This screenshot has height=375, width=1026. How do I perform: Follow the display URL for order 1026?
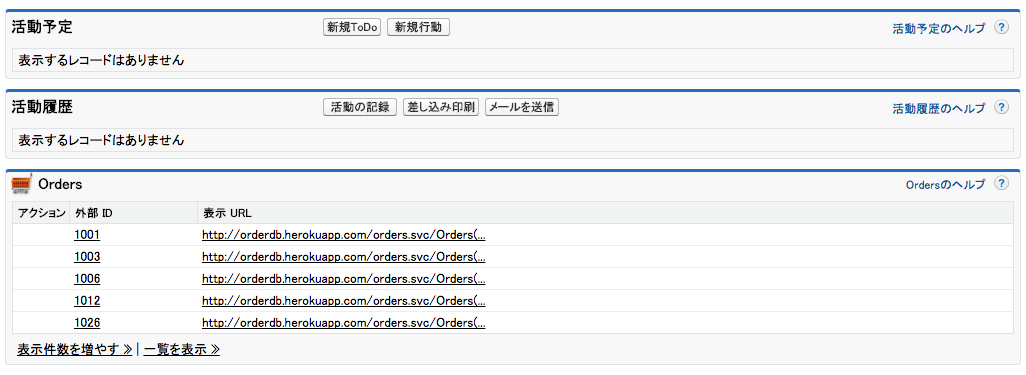(x=344, y=323)
